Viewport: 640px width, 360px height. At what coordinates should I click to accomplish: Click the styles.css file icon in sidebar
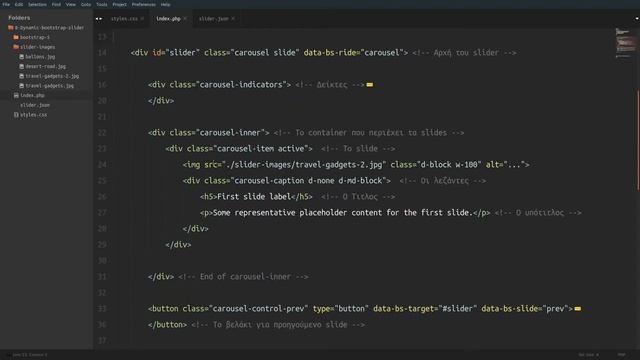click(16, 115)
